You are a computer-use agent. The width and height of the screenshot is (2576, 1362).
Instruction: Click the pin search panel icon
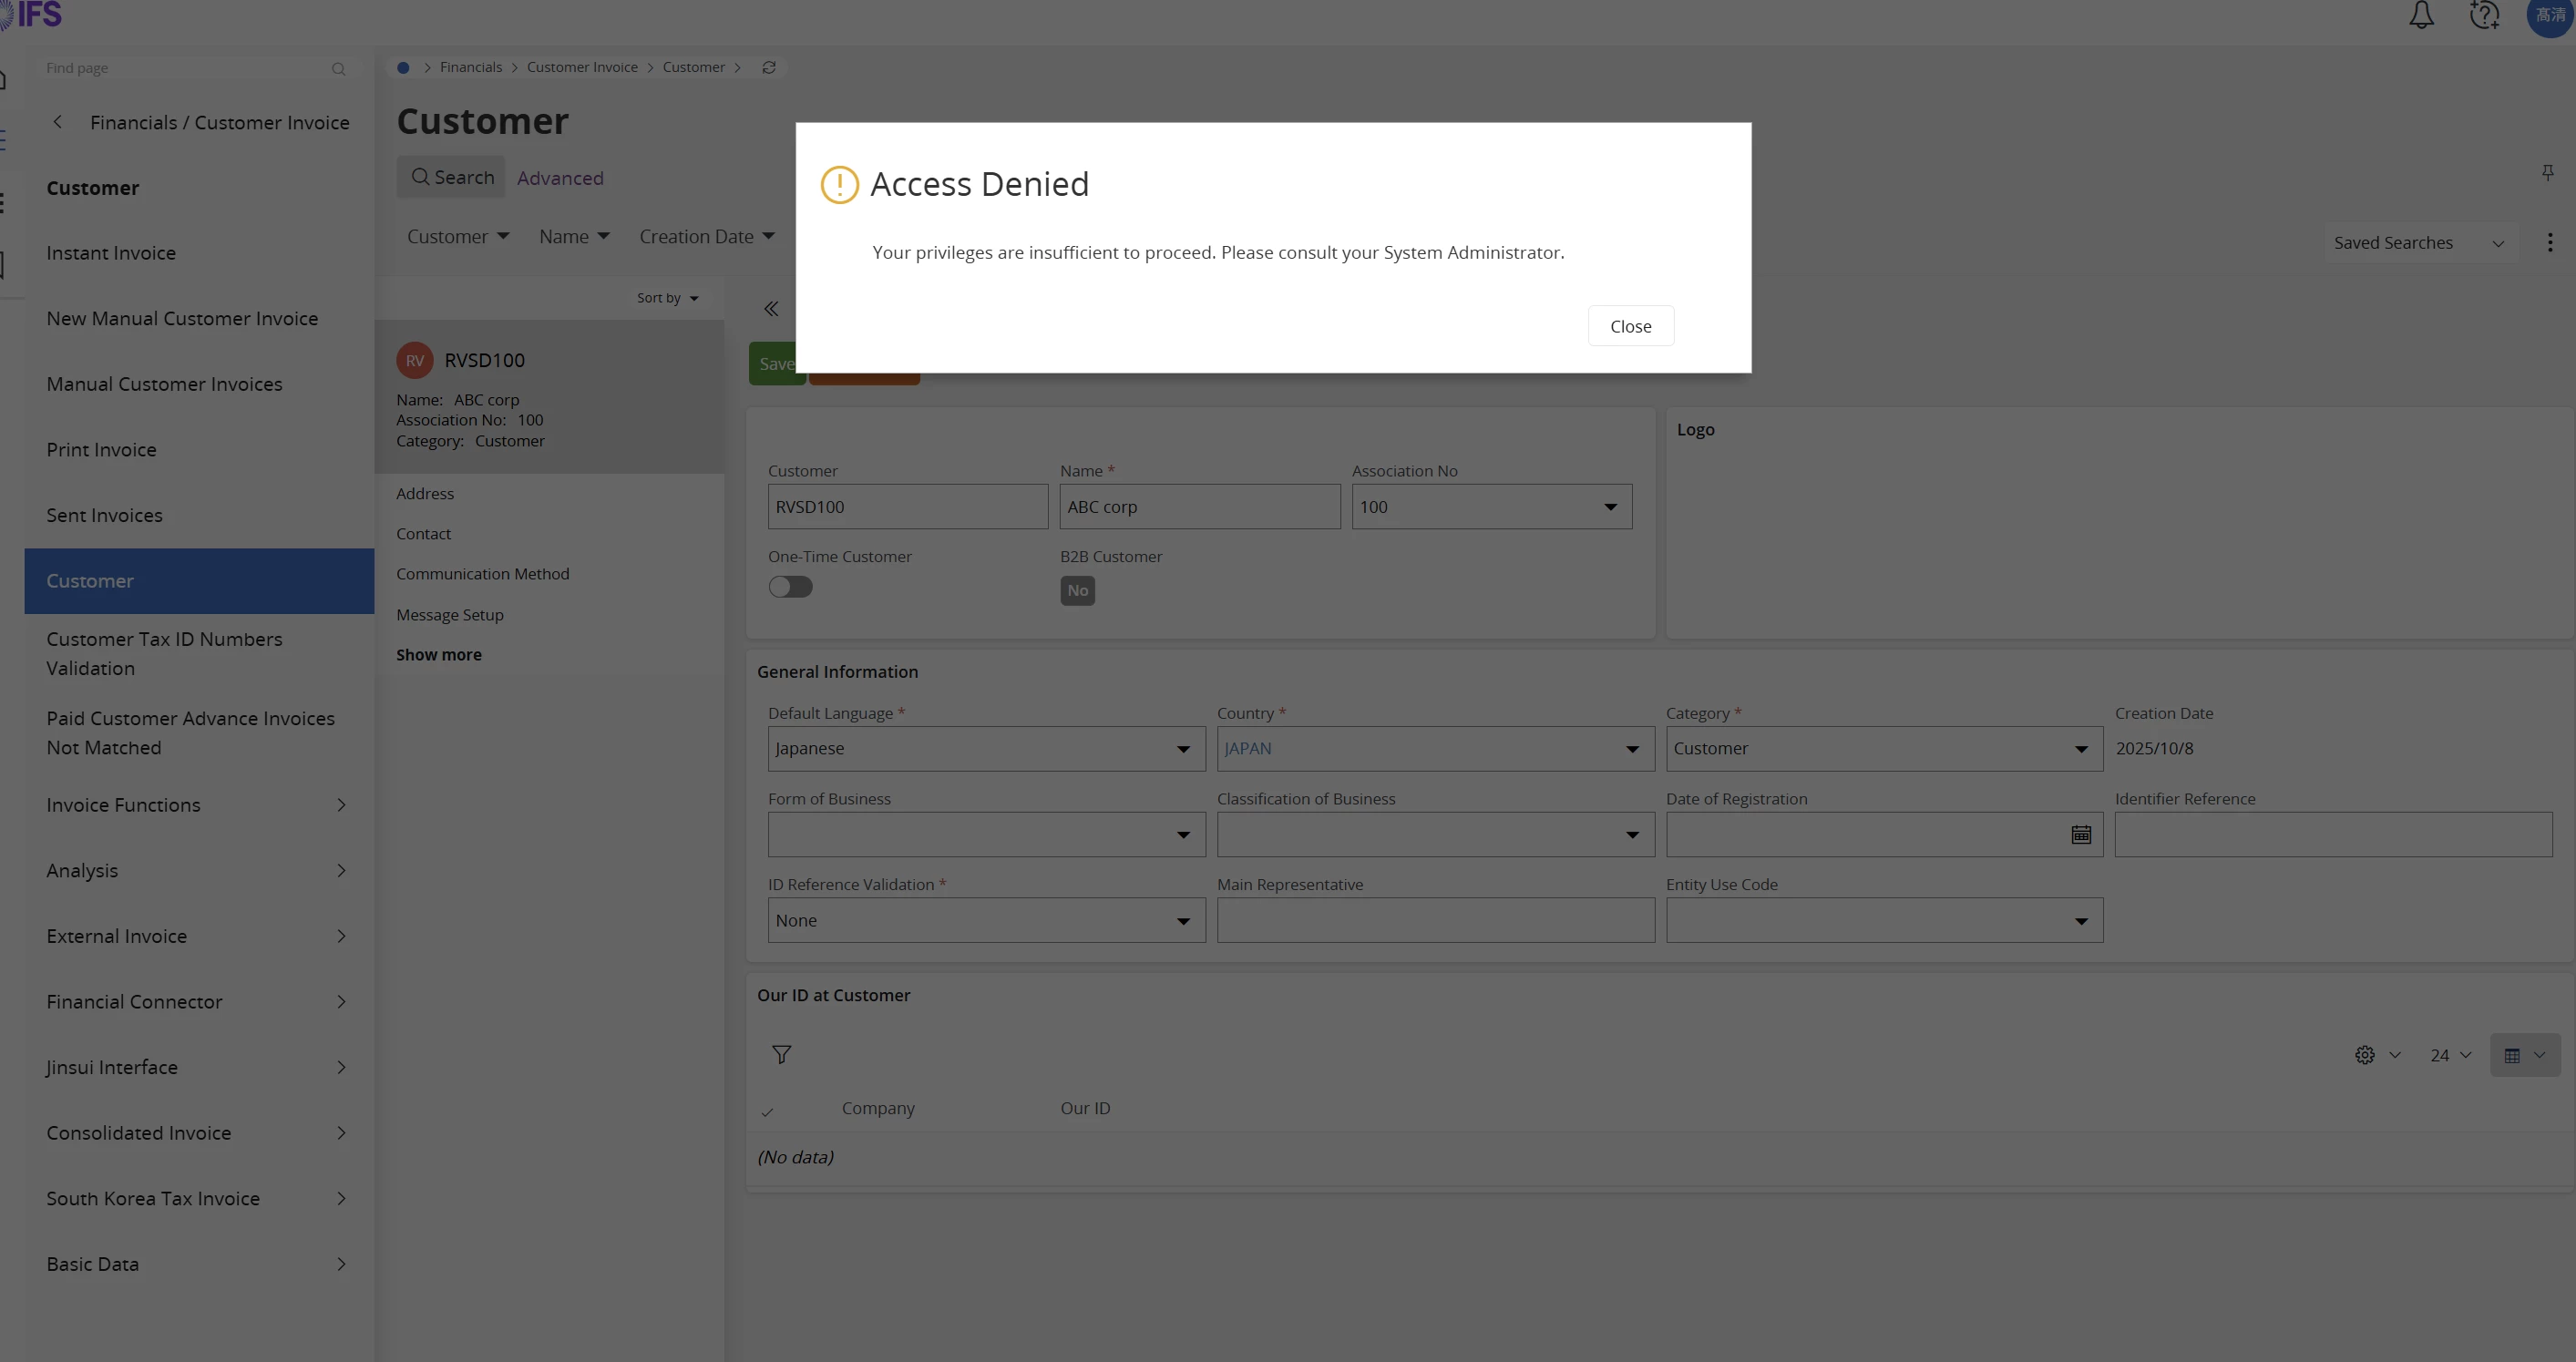2547,173
